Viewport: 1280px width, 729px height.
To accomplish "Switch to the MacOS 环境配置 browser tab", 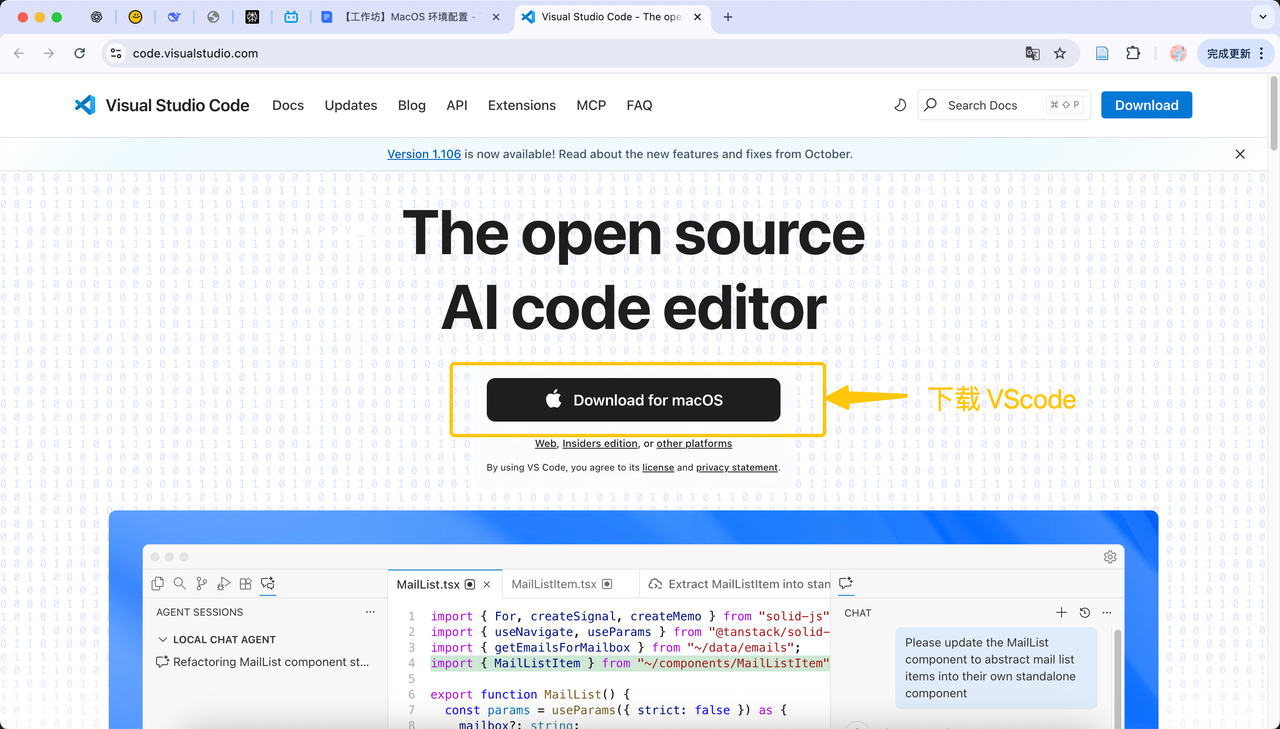I will pyautogui.click(x=410, y=17).
